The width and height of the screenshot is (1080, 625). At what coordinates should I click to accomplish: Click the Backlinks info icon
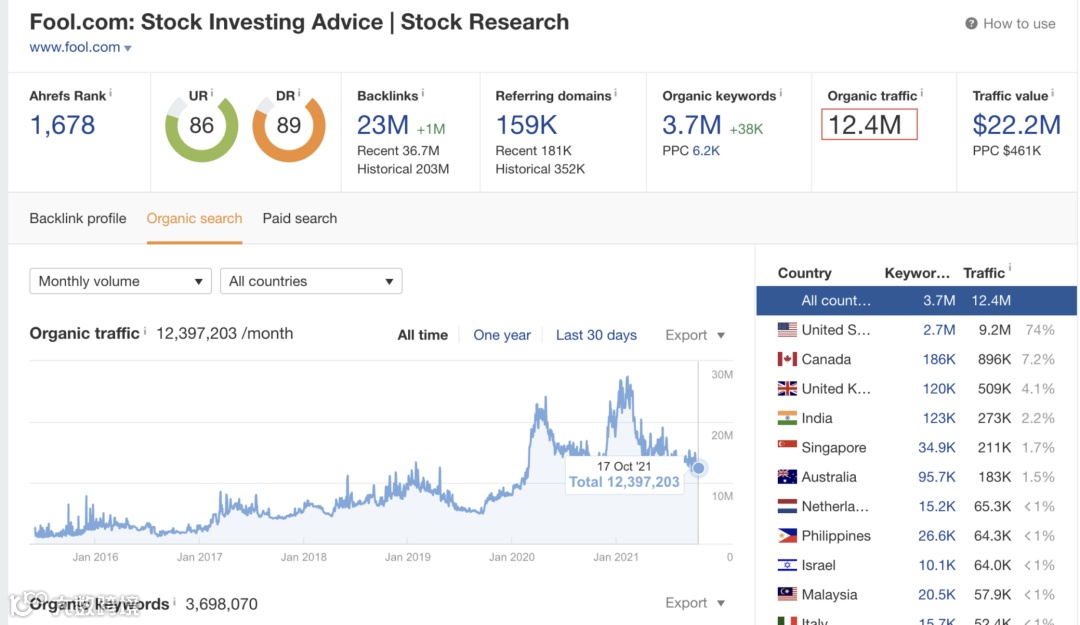422,92
